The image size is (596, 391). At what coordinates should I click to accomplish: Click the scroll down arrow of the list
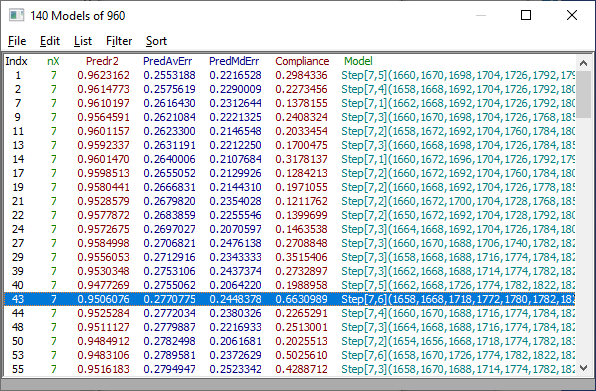(x=583, y=368)
